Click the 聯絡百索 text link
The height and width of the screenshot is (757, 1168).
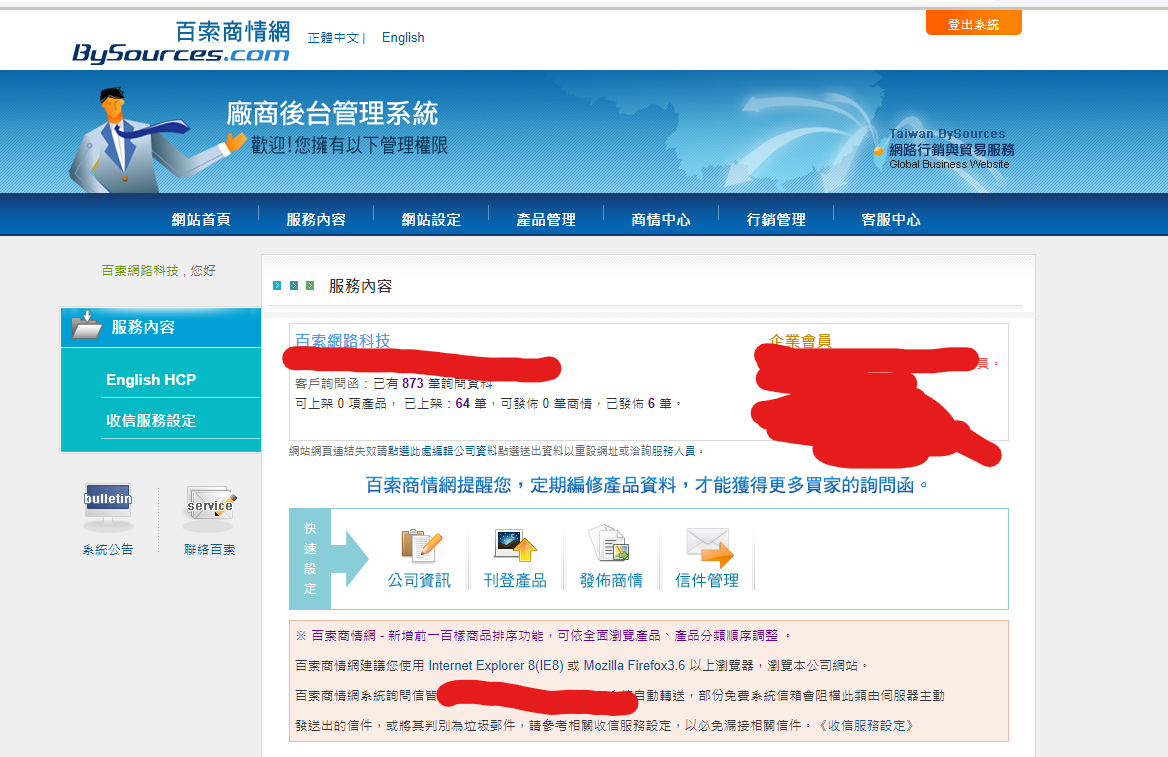[210, 550]
